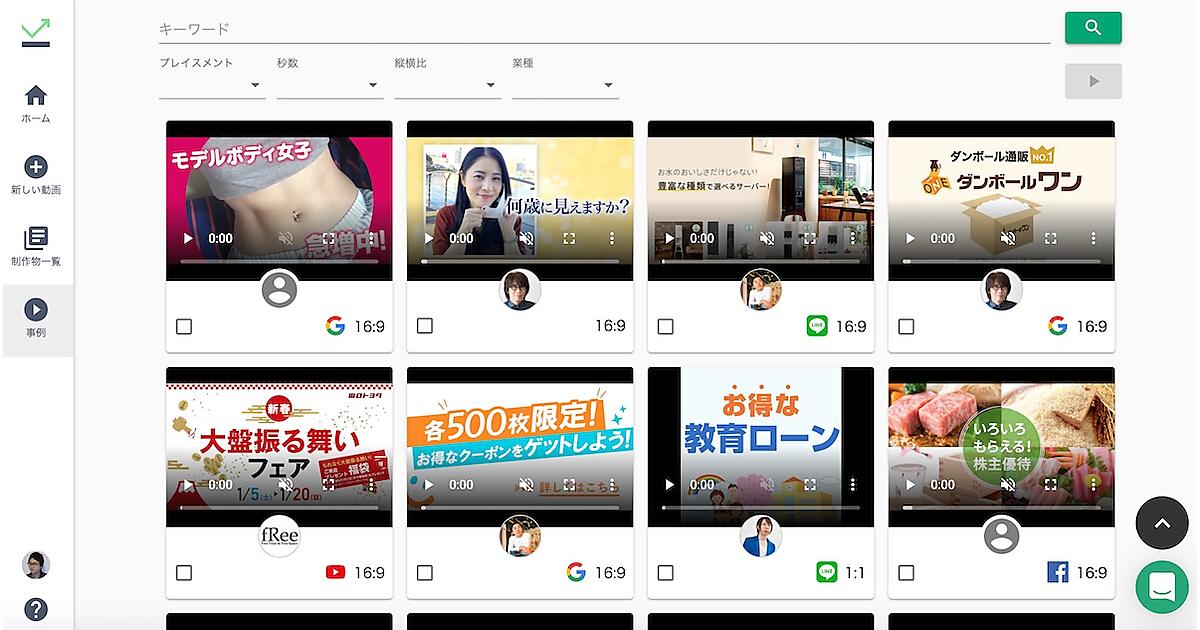
Task: Click the green checkmark logo in the sidebar
Action: point(36,32)
